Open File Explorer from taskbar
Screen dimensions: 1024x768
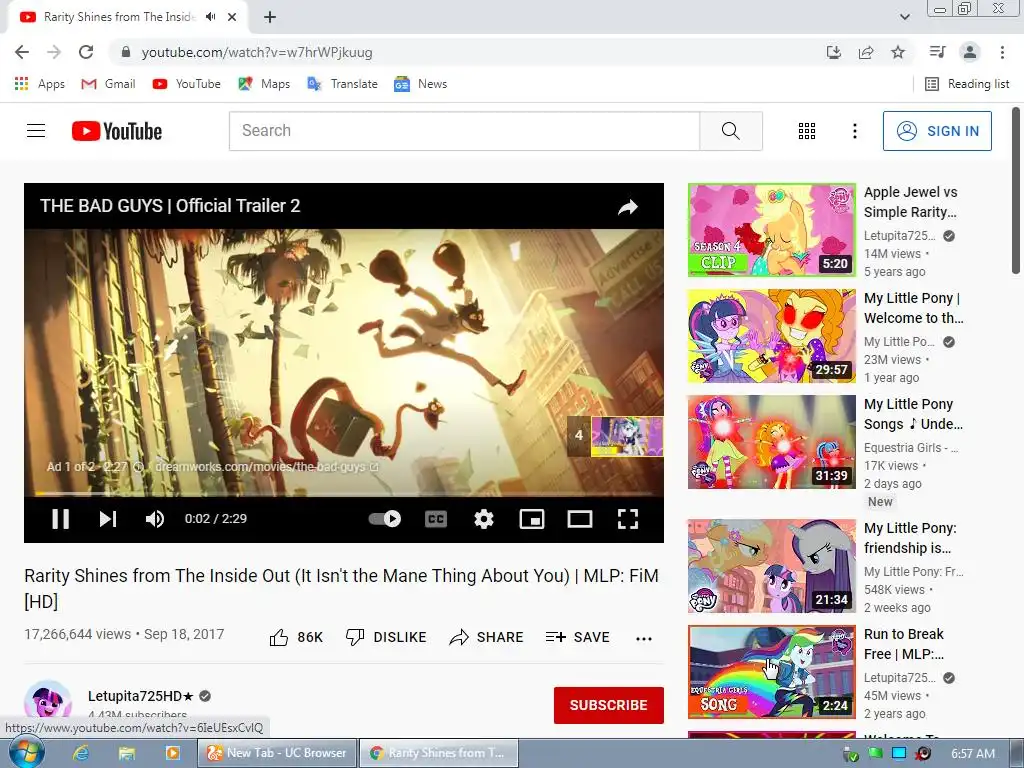click(127, 754)
